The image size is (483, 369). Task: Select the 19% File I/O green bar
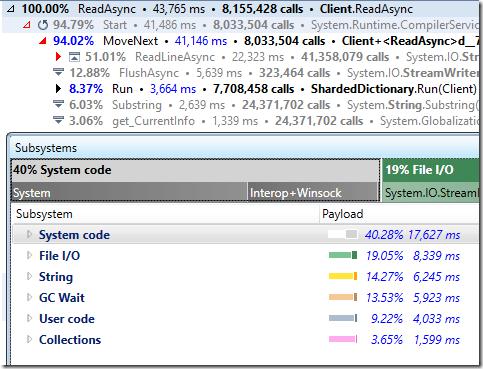pyautogui.click(x=431, y=170)
